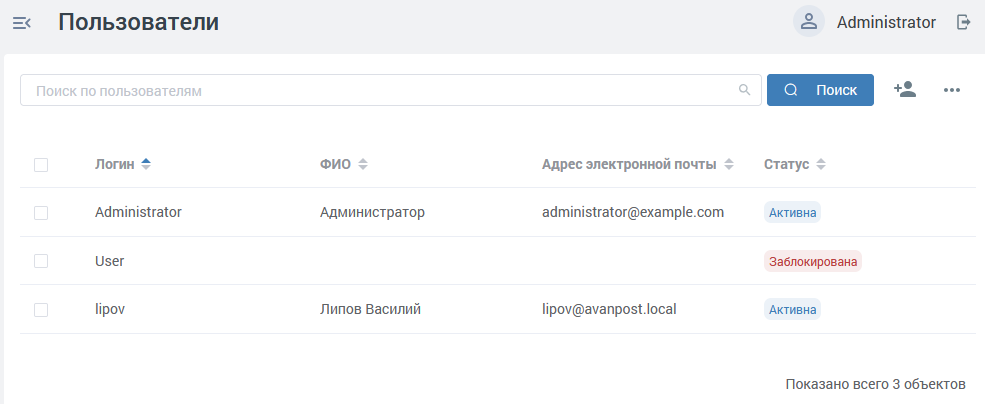
Task: Sort by Статус column arrows
Action: [x=820, y=165]
